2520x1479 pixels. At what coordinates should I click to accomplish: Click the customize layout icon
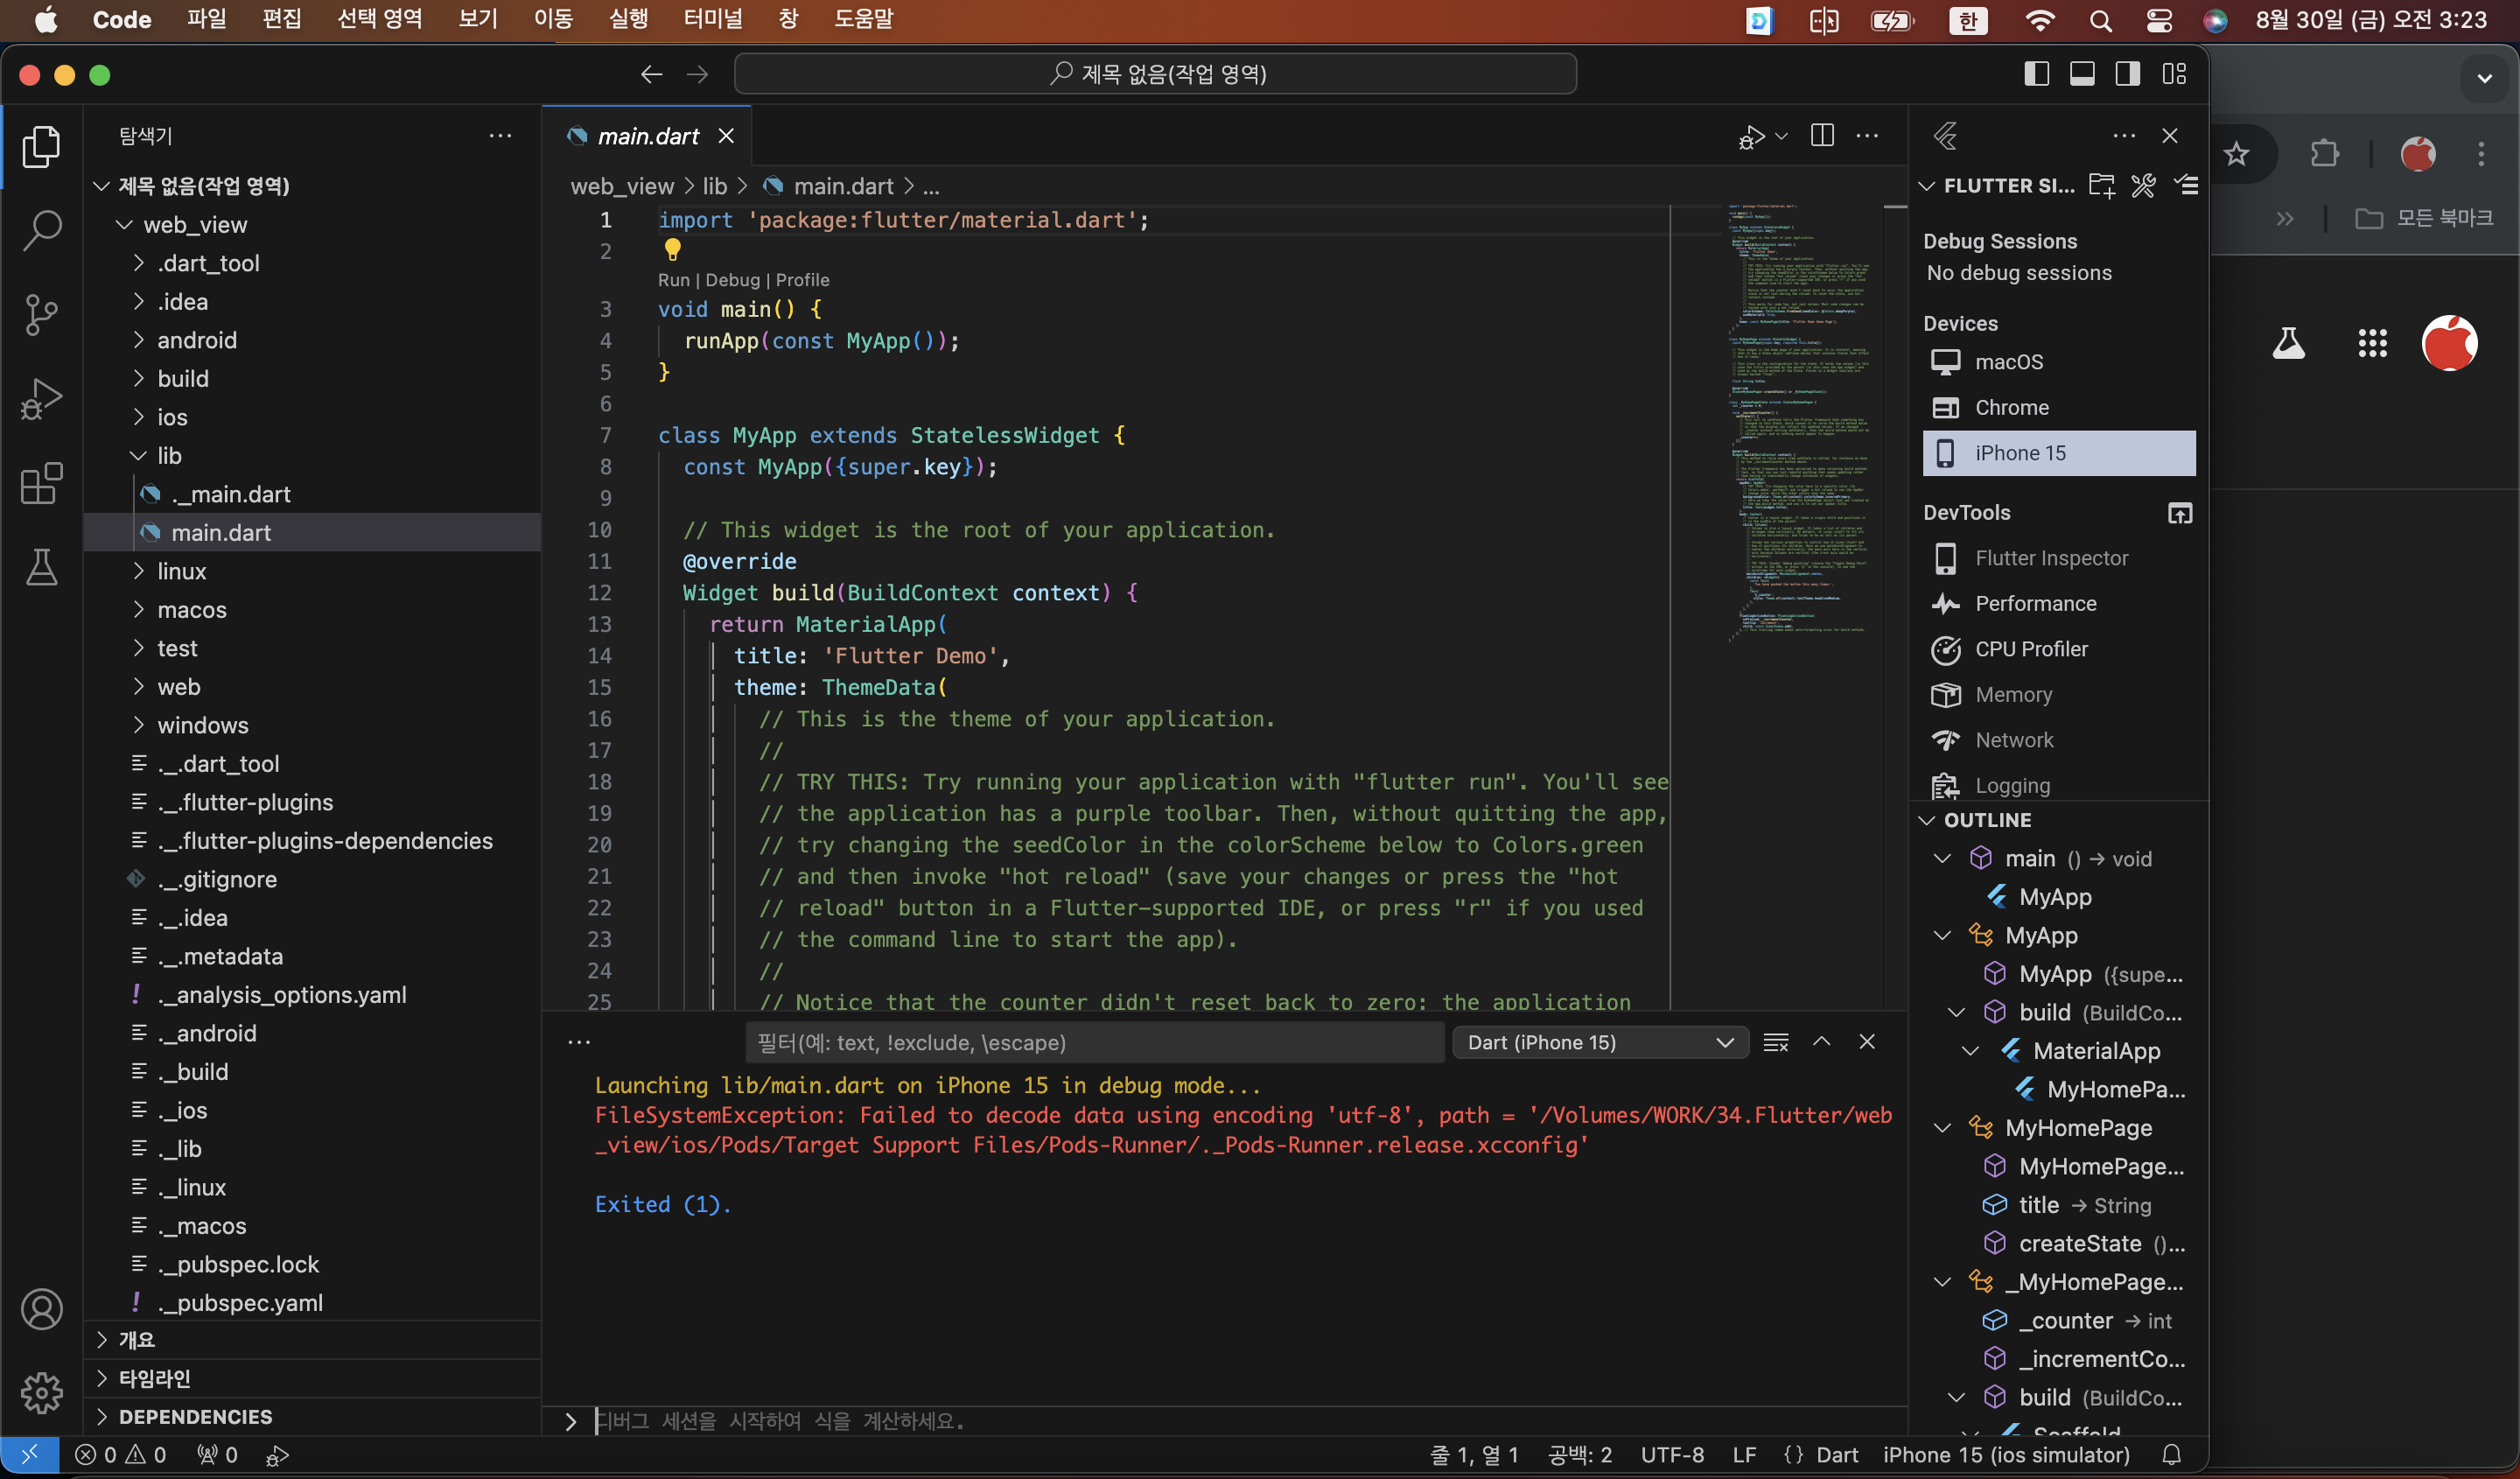[2174, 74]
